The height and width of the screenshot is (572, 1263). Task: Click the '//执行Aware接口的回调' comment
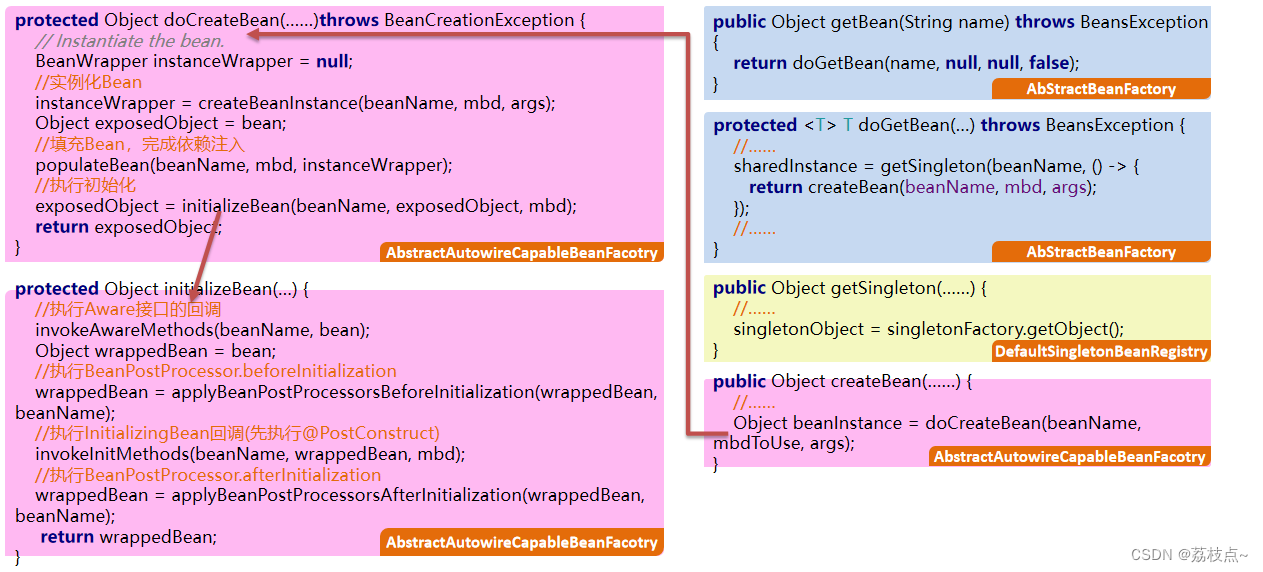[x=128, y=310]
